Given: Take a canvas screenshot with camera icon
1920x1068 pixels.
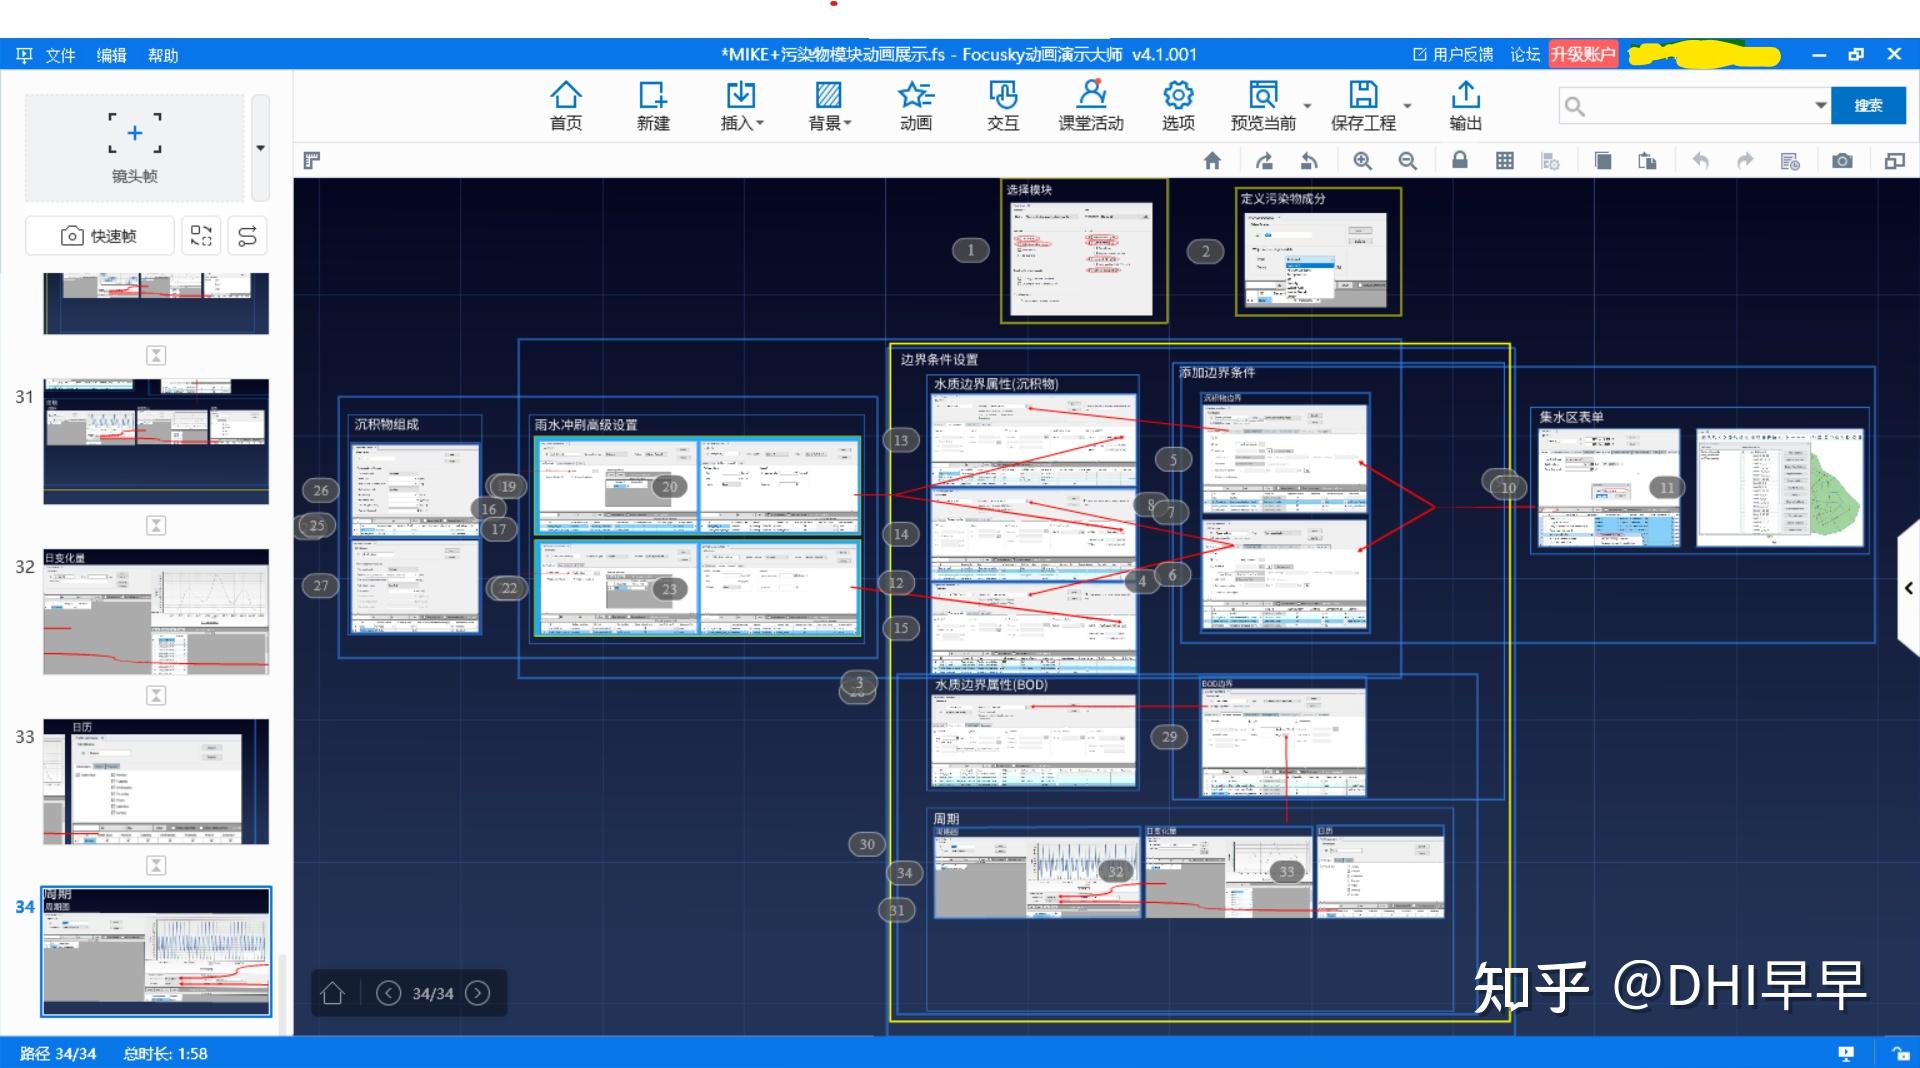Looking at the screenshot, I should tap(1842, 161).
